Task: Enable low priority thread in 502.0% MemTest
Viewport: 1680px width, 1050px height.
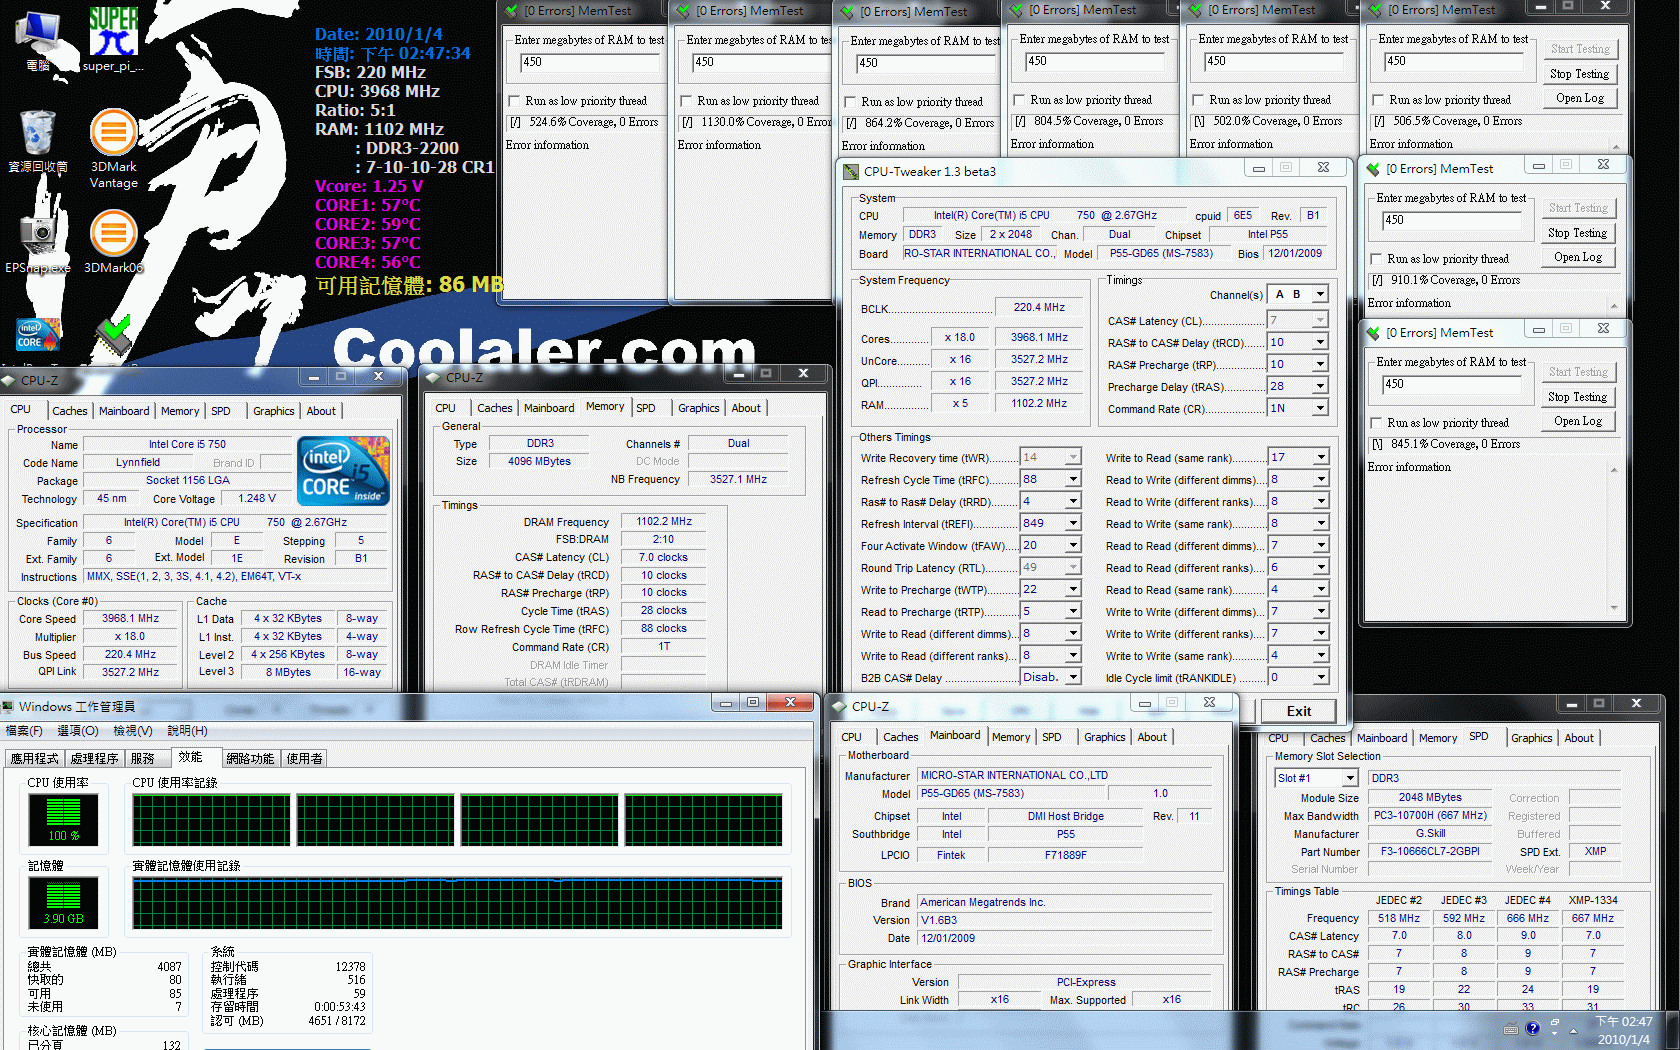Action: click(1198, 100)
